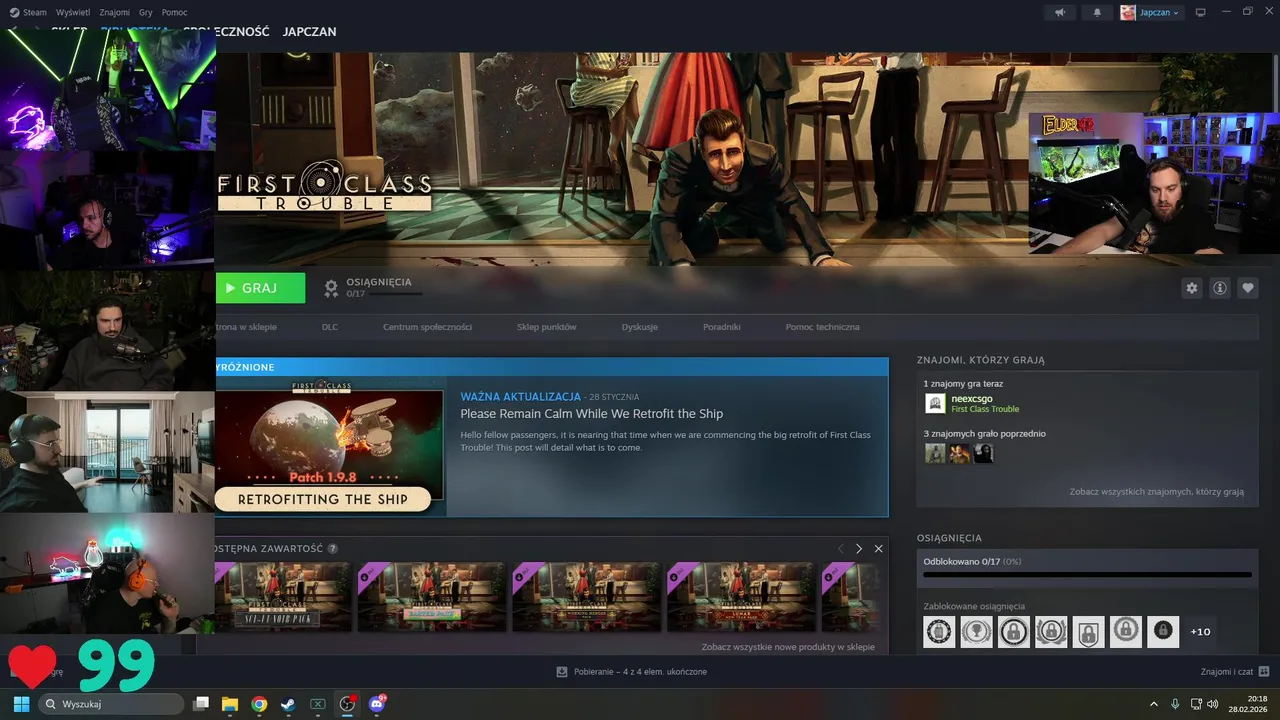The image size is (1280, 720).
Task: Open the notifications bell
Action: [x=1097, y=12]
